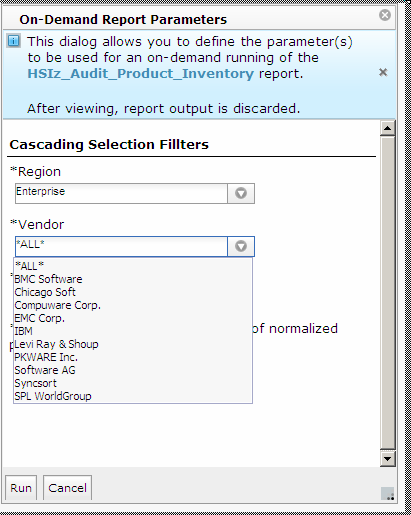This screenshot has width=411, height=515.
Task: Open the HSIz_Audit_Product_Inventory report link
Action: click(x=140, y=73)
